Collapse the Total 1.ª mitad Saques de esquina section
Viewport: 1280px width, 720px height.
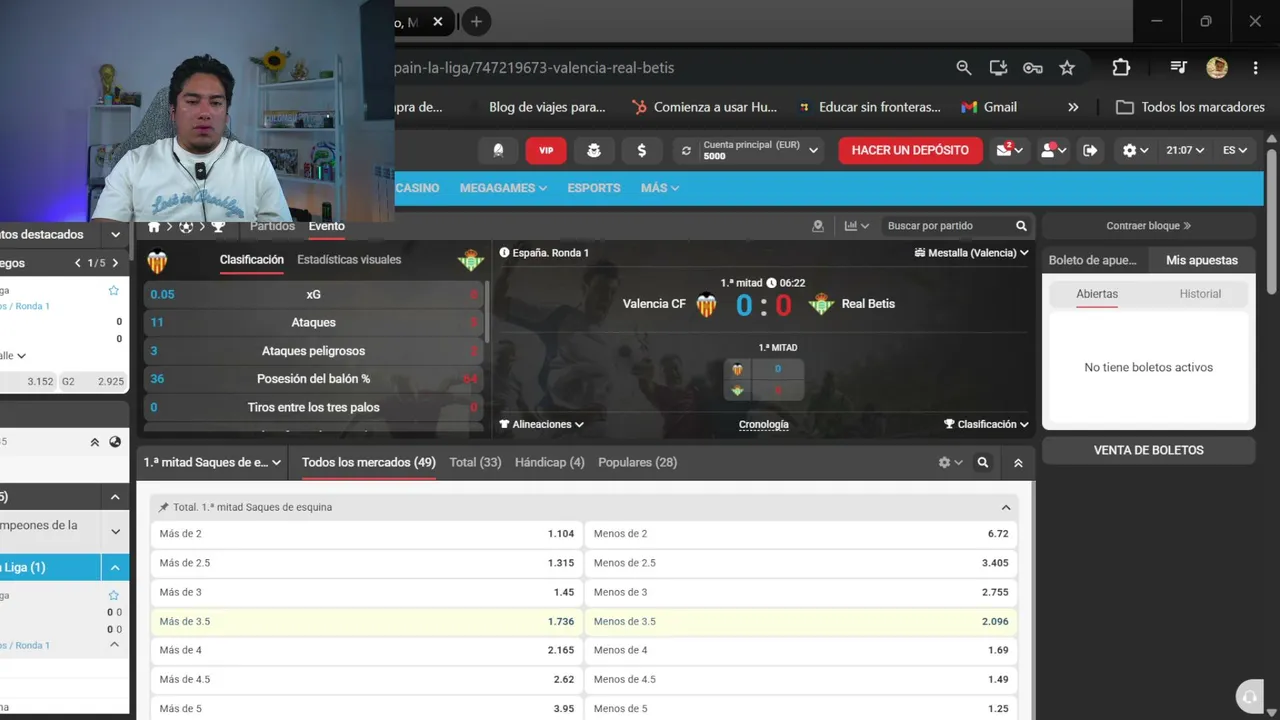1006,507
